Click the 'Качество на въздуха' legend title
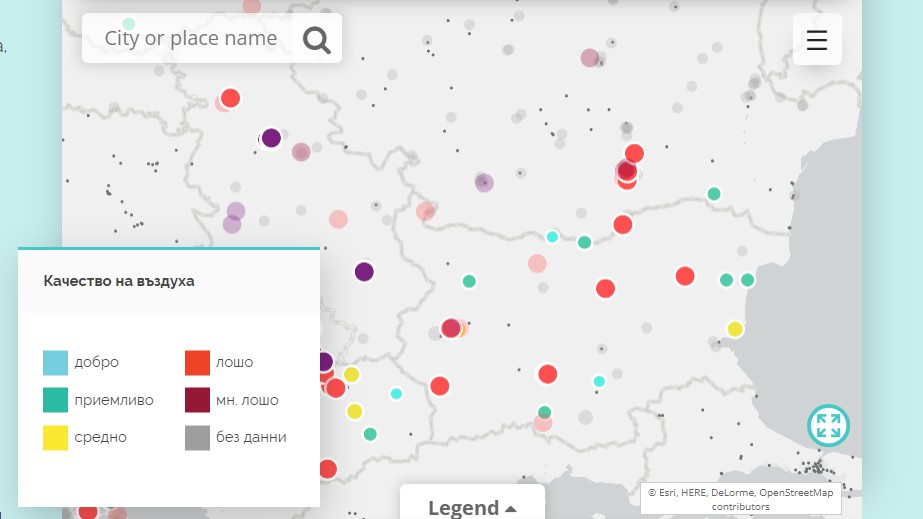923x519 pixels. pyautogui.click(x=119, y=281)
